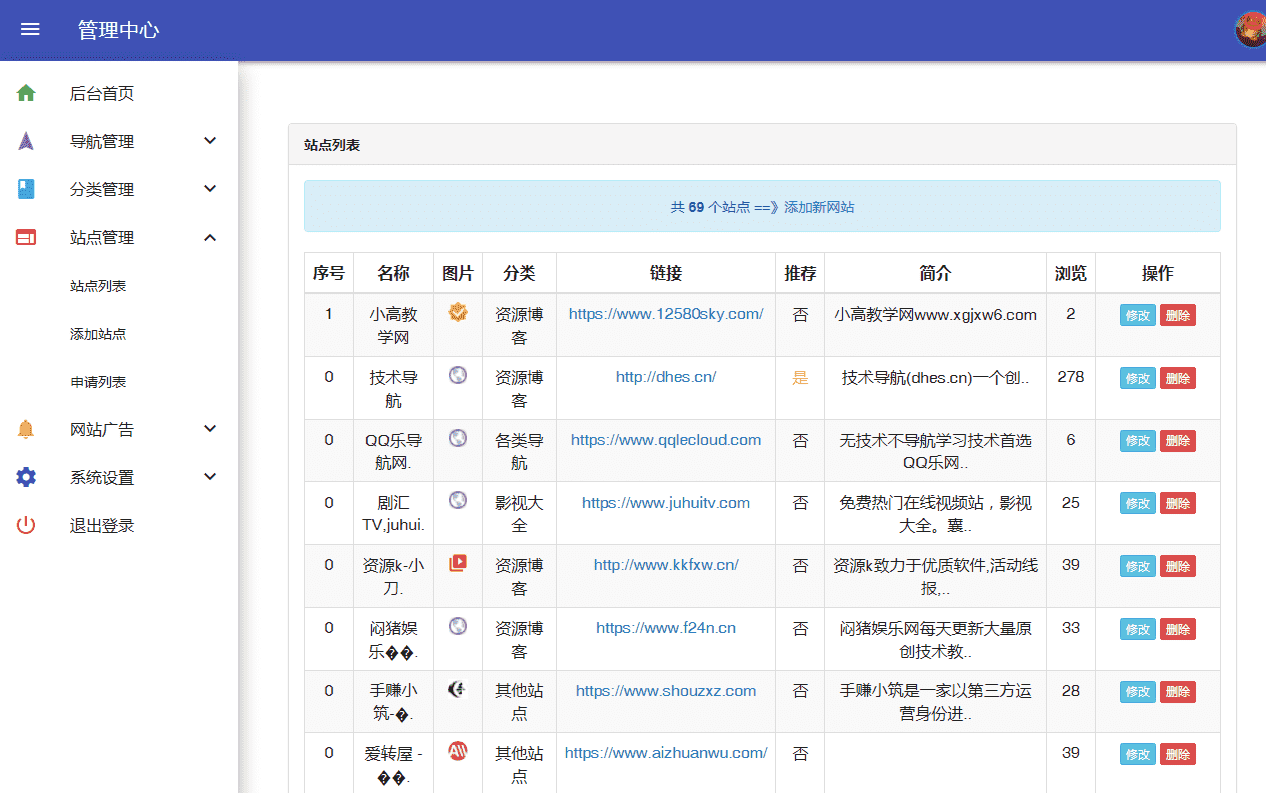Expand the 分类管理 chevron
The image size is (1266, 793).
(x=210, y=189)
